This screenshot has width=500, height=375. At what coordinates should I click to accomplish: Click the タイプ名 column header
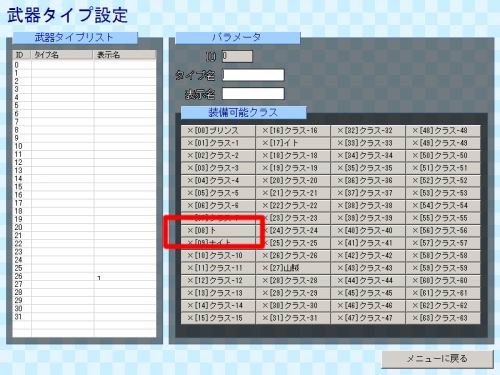click(x=62, y=55)
